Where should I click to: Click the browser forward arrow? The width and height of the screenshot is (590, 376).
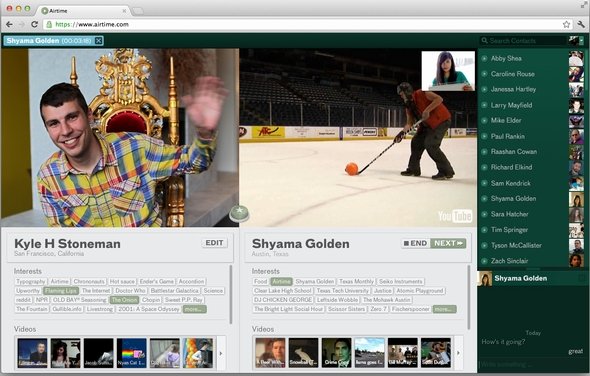21,24
